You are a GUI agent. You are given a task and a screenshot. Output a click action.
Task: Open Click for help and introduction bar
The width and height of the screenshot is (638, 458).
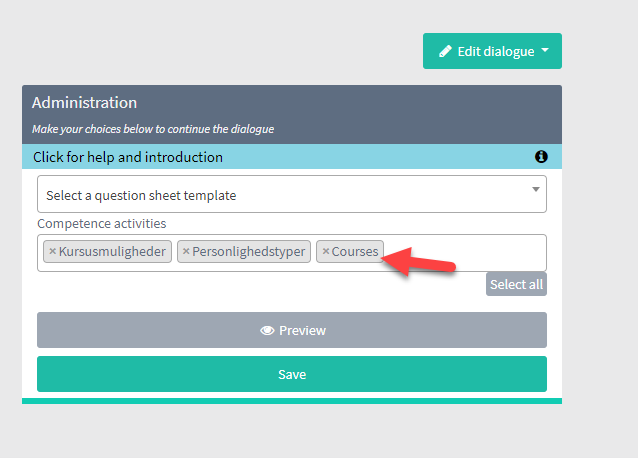point(292,157)
